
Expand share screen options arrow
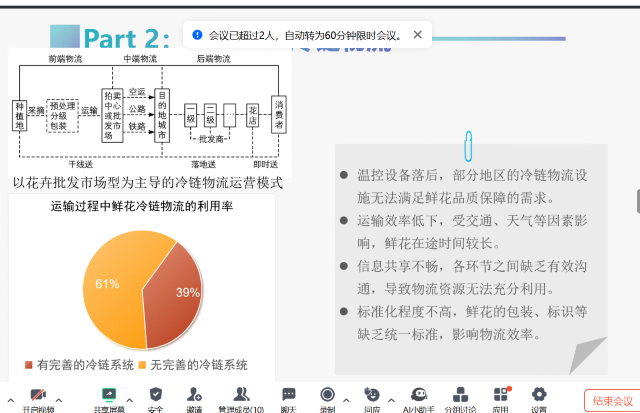tap(131, 400)
